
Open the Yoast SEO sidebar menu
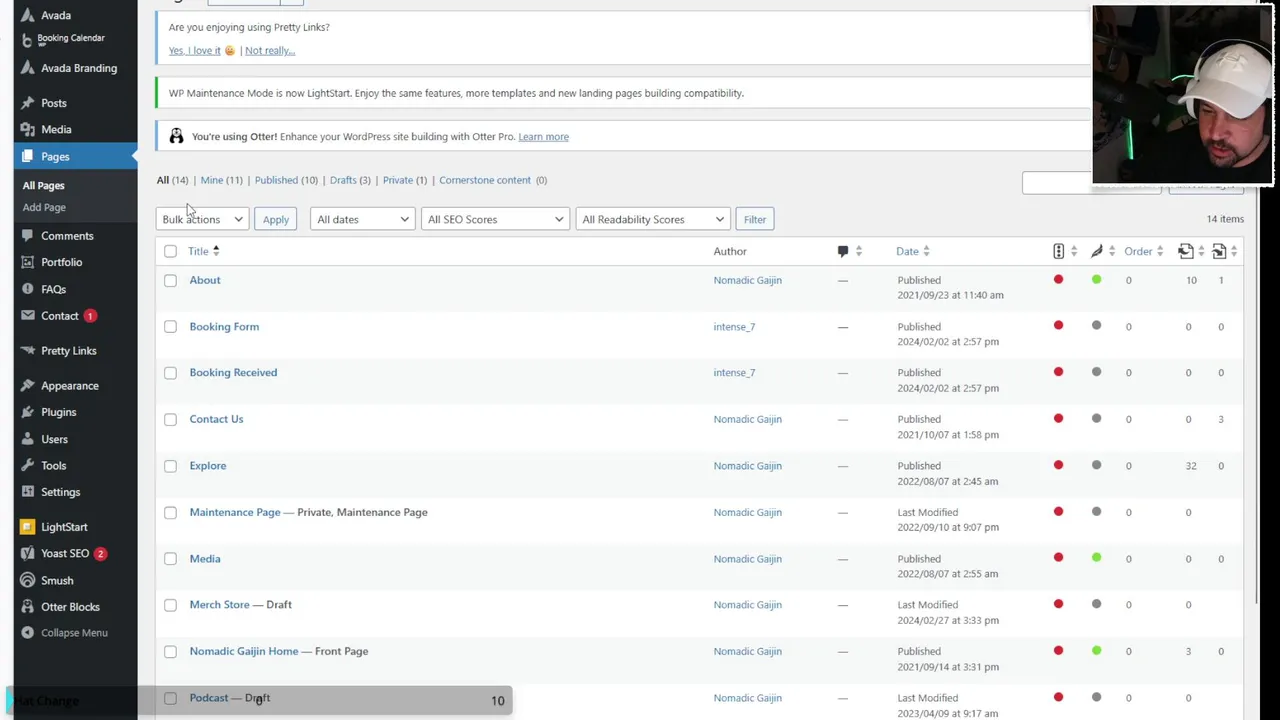click(65, 553)
